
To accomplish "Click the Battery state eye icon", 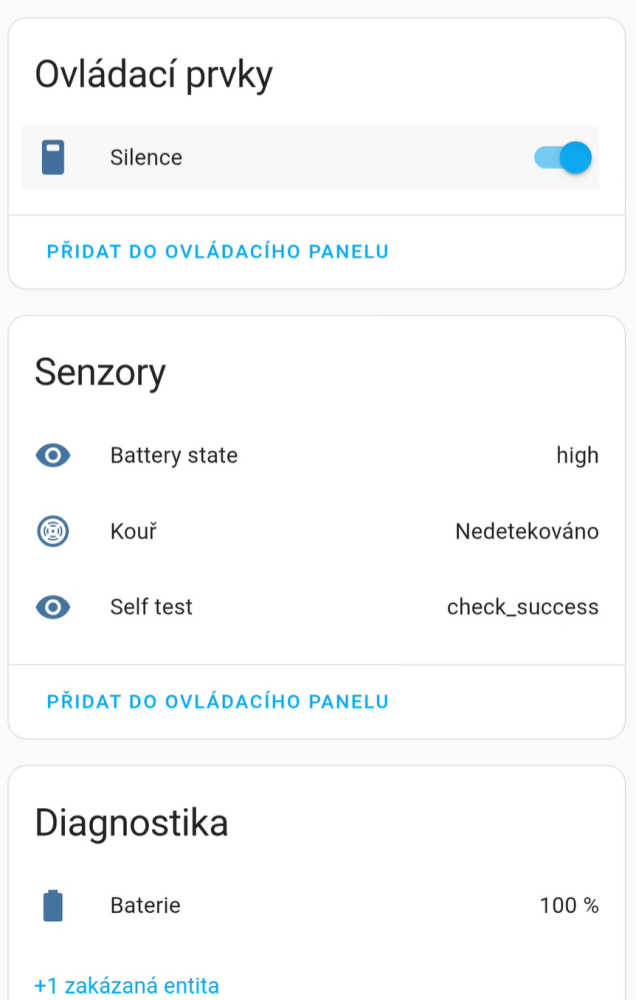I will tap(53, 456).
